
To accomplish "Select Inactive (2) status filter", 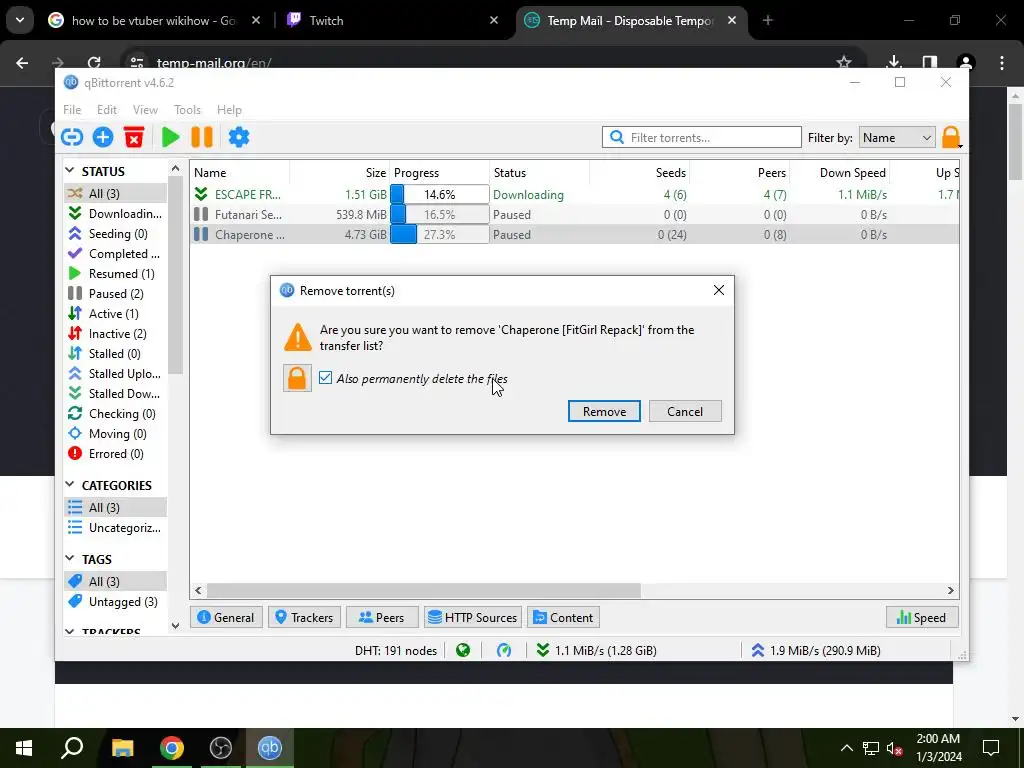I will (x=116, y=334).
